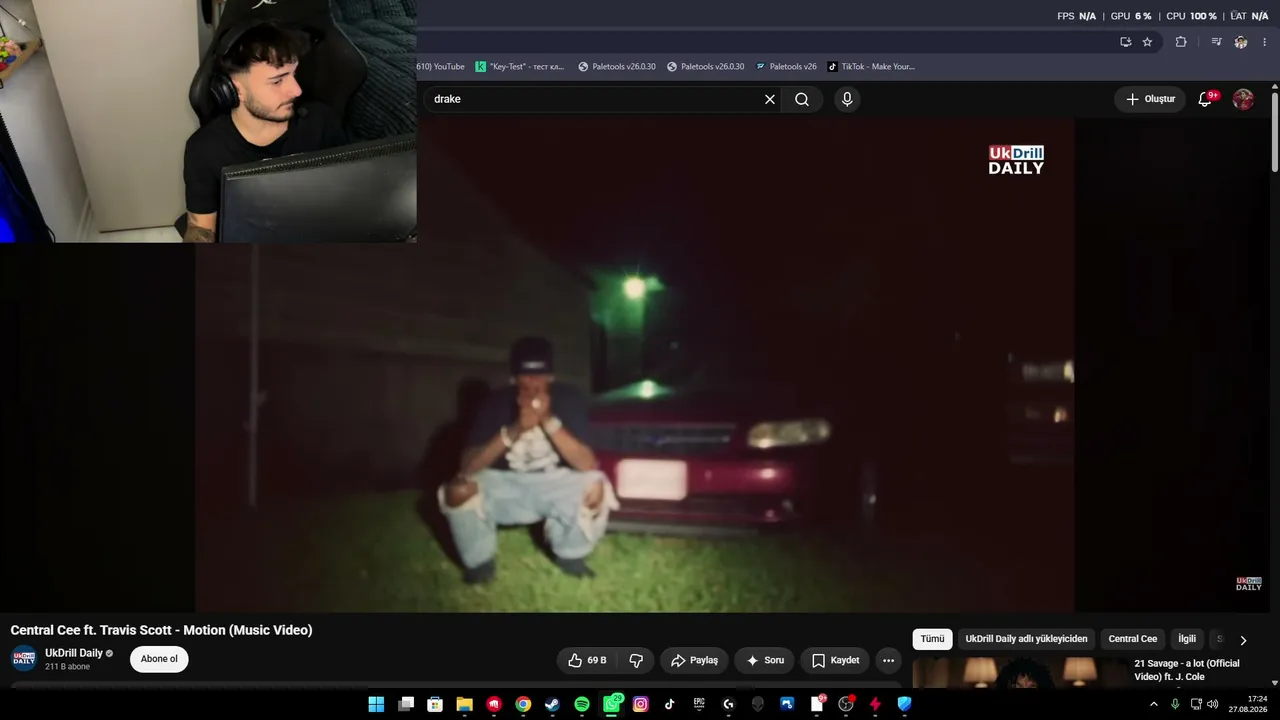Screen dimensions: 1280x720
Task: Open UkDrill Daily channel name link
Action: tap(74, 653)
